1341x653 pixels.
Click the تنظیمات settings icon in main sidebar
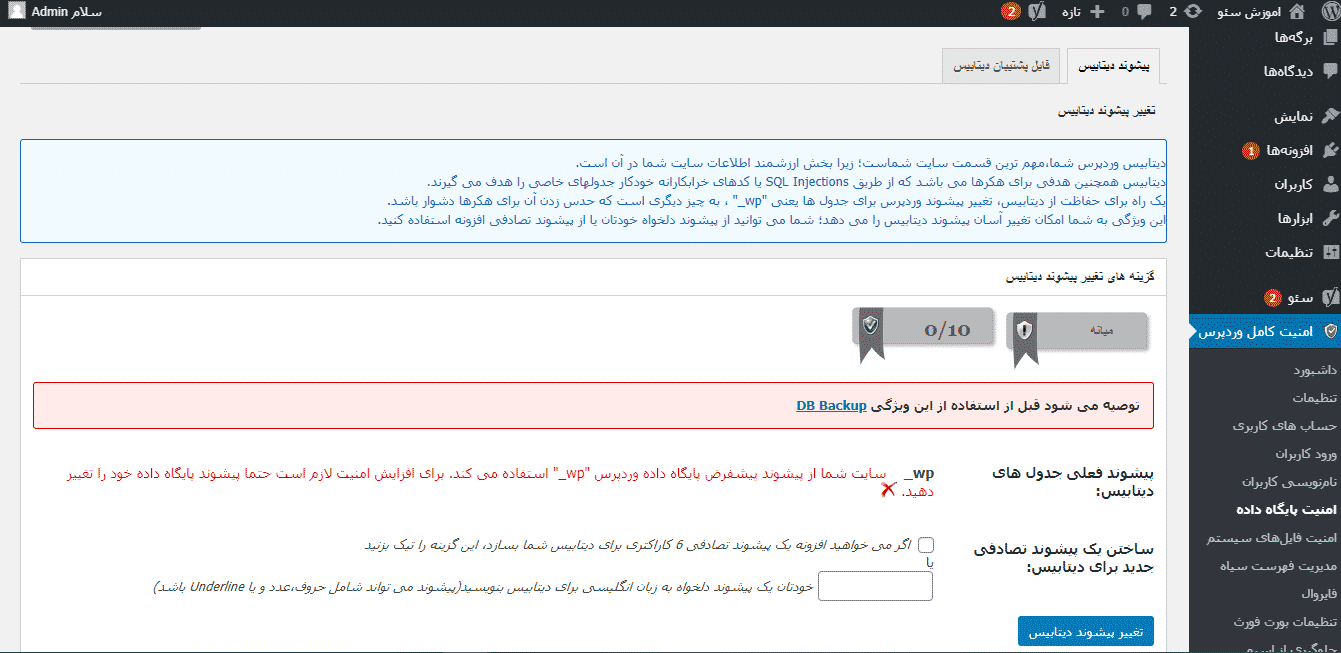(x=1330, y=252)
